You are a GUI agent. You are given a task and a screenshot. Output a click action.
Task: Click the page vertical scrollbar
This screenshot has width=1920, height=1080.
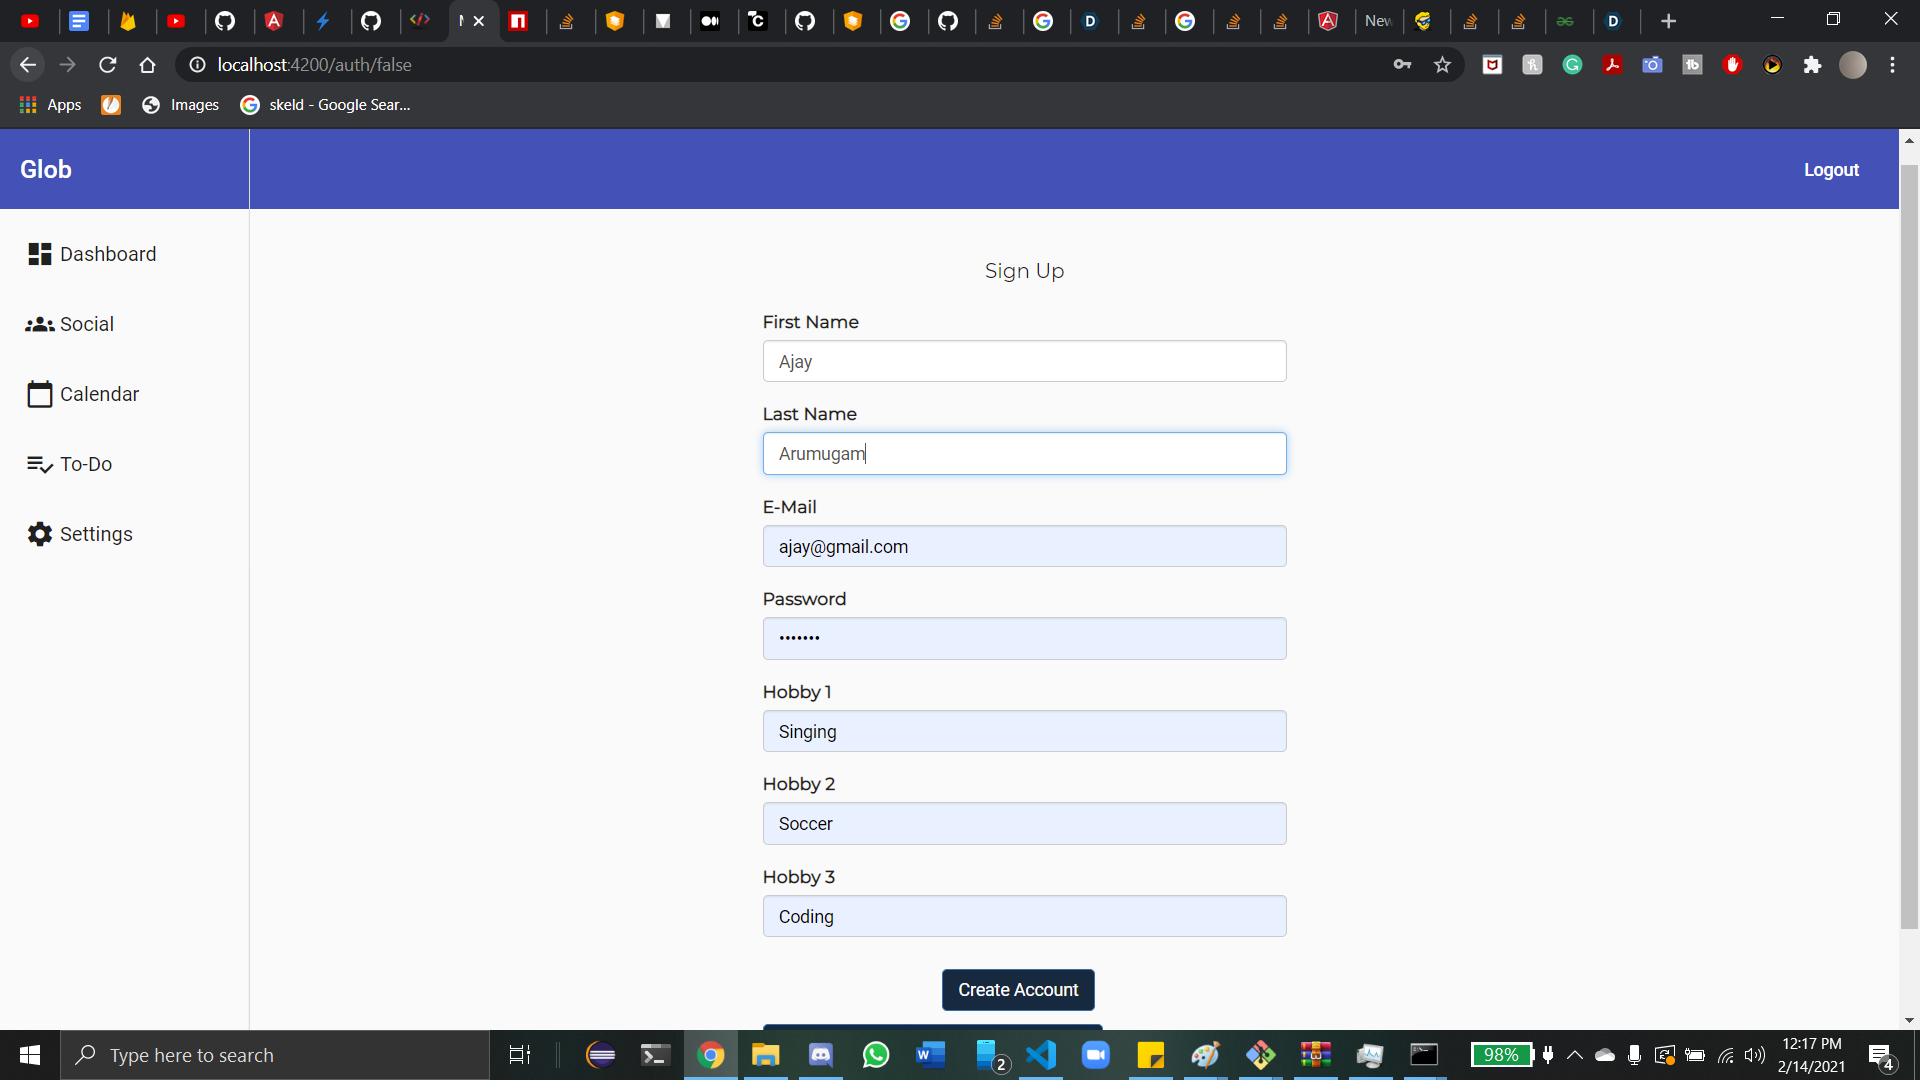(1909, 545)
